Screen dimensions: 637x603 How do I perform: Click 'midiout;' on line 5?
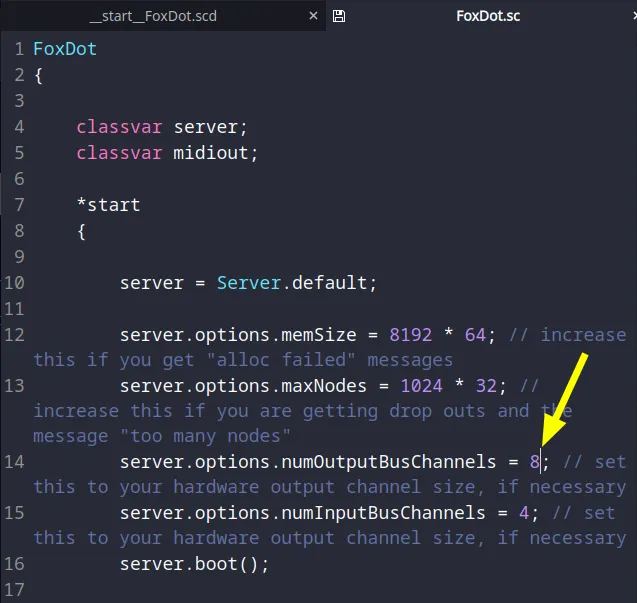(216, 153)
